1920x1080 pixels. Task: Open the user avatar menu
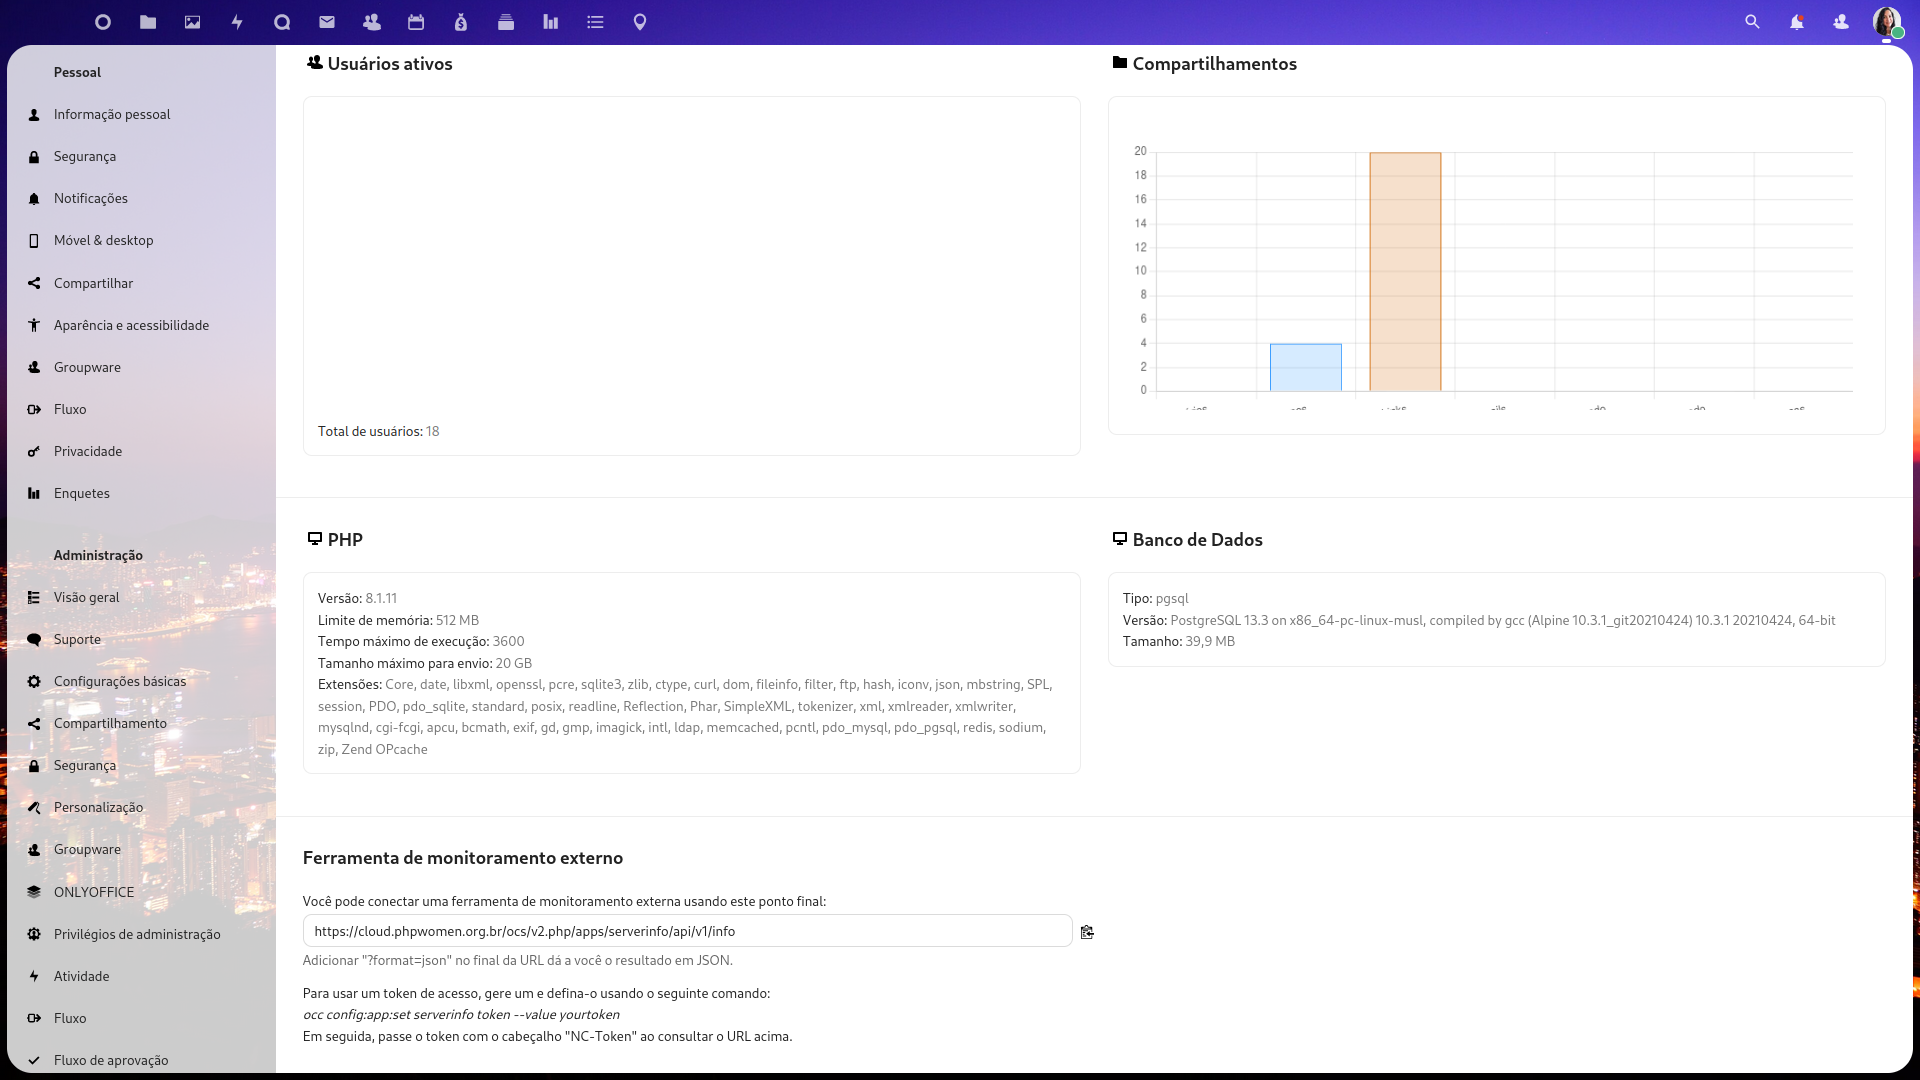1886,22
